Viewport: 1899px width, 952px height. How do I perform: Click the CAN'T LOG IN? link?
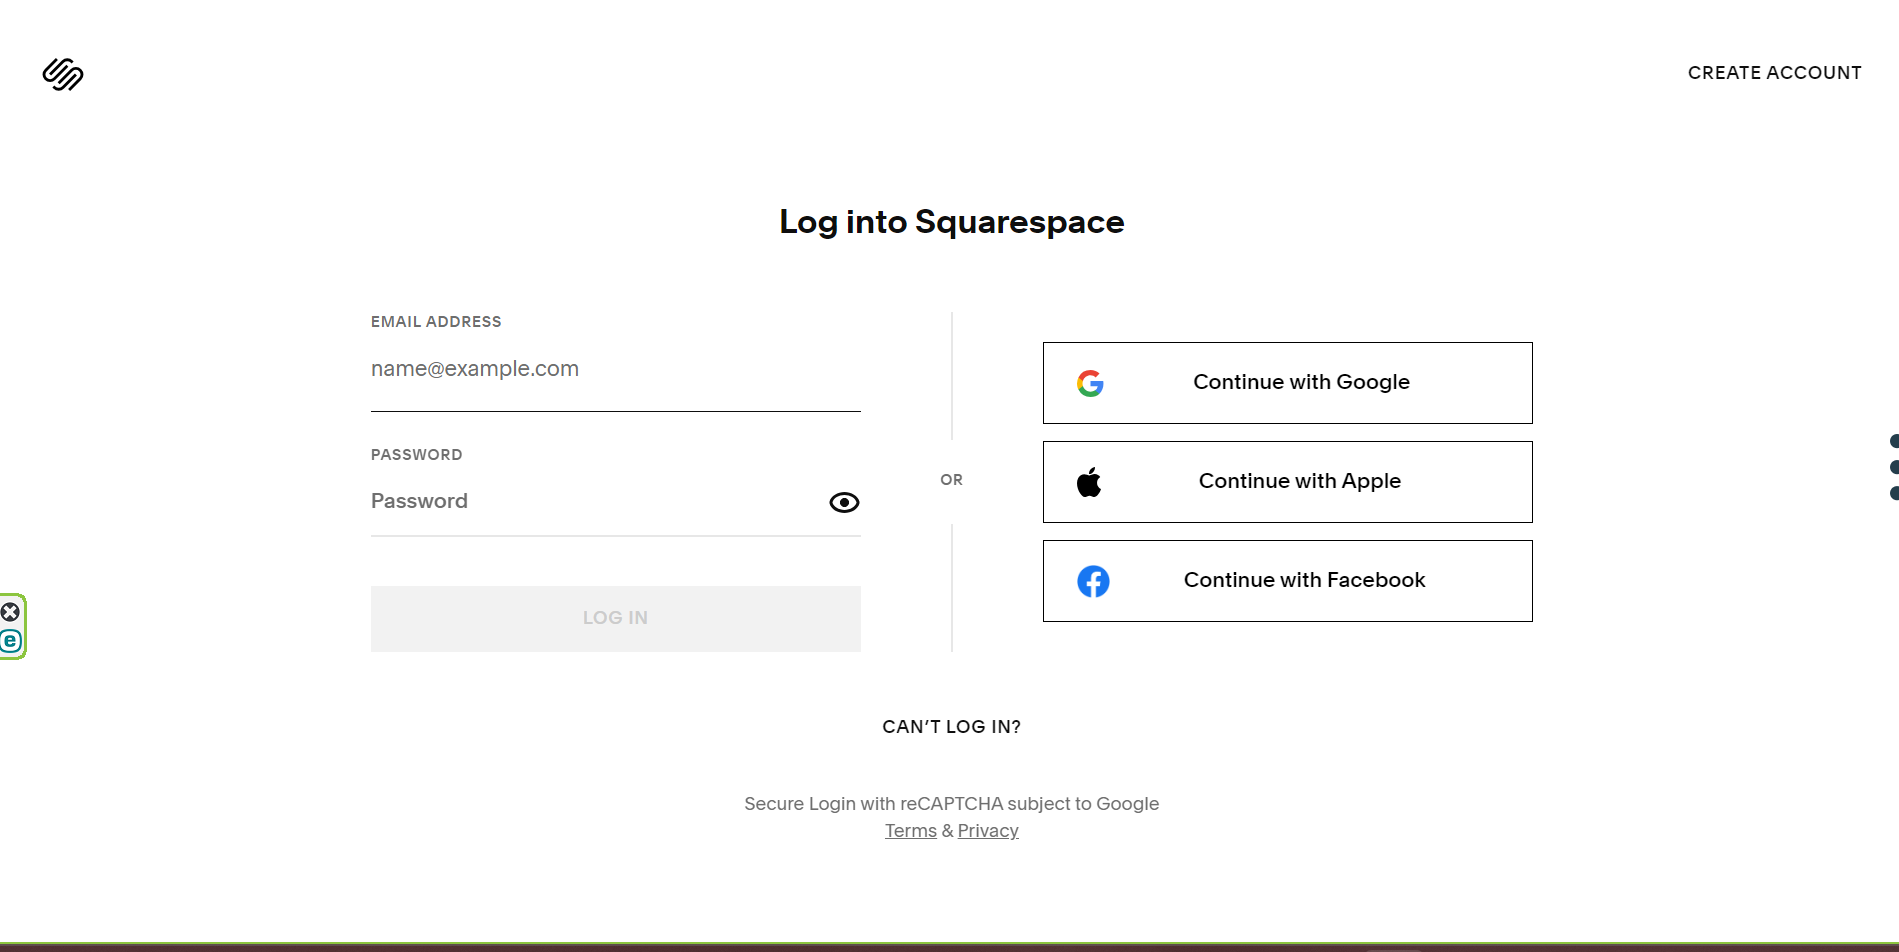tap(951, 727)
